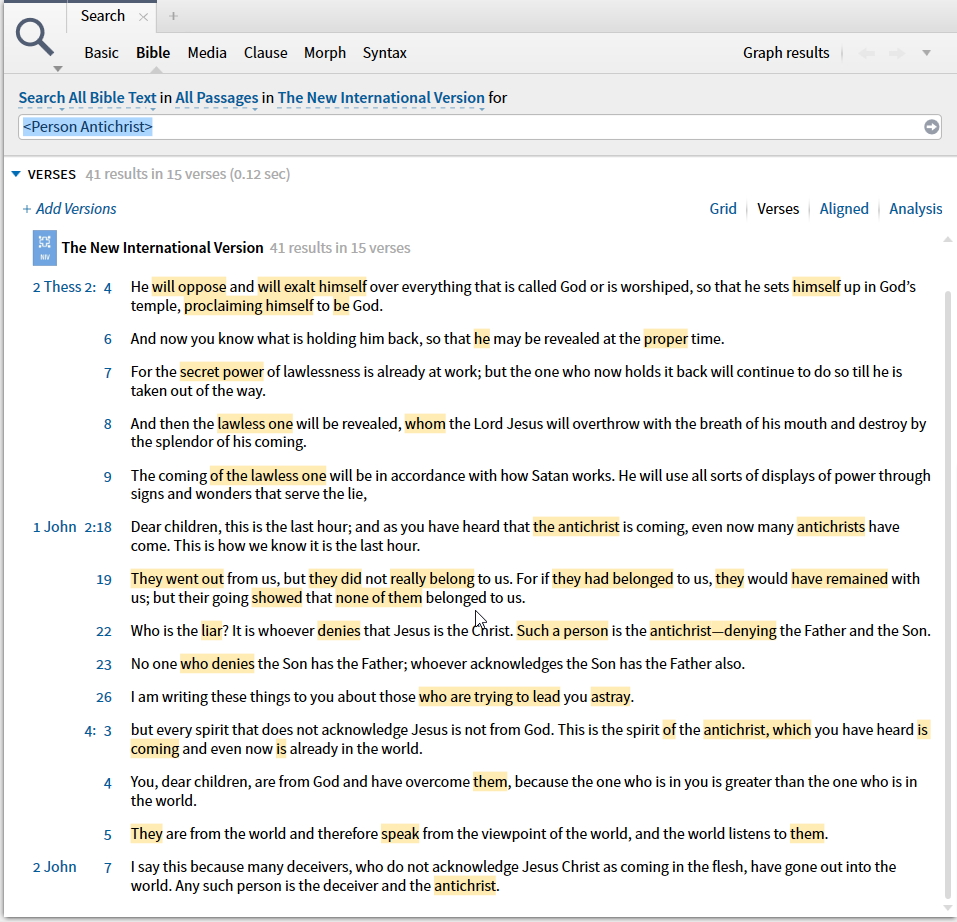
Task: Open the Syntax search type
Action: tap(385, 53)
